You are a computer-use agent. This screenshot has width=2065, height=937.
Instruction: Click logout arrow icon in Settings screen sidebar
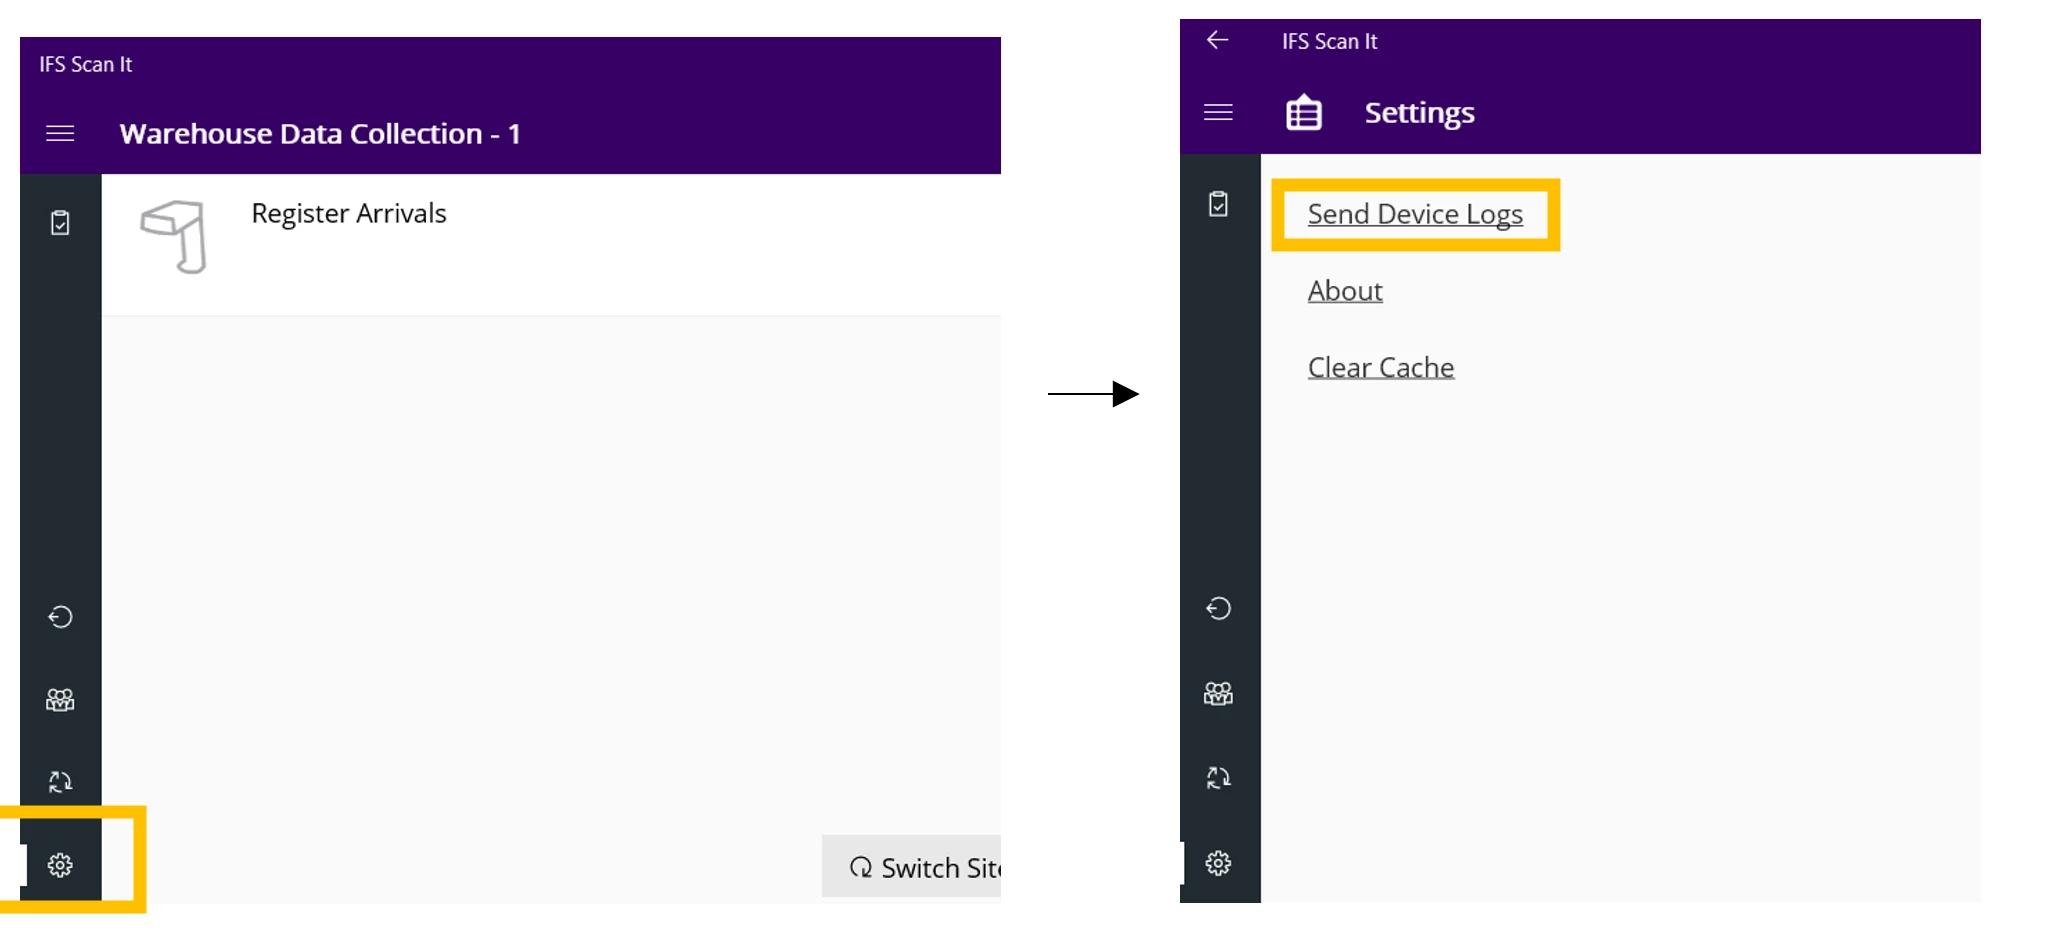click(1218, 608)
